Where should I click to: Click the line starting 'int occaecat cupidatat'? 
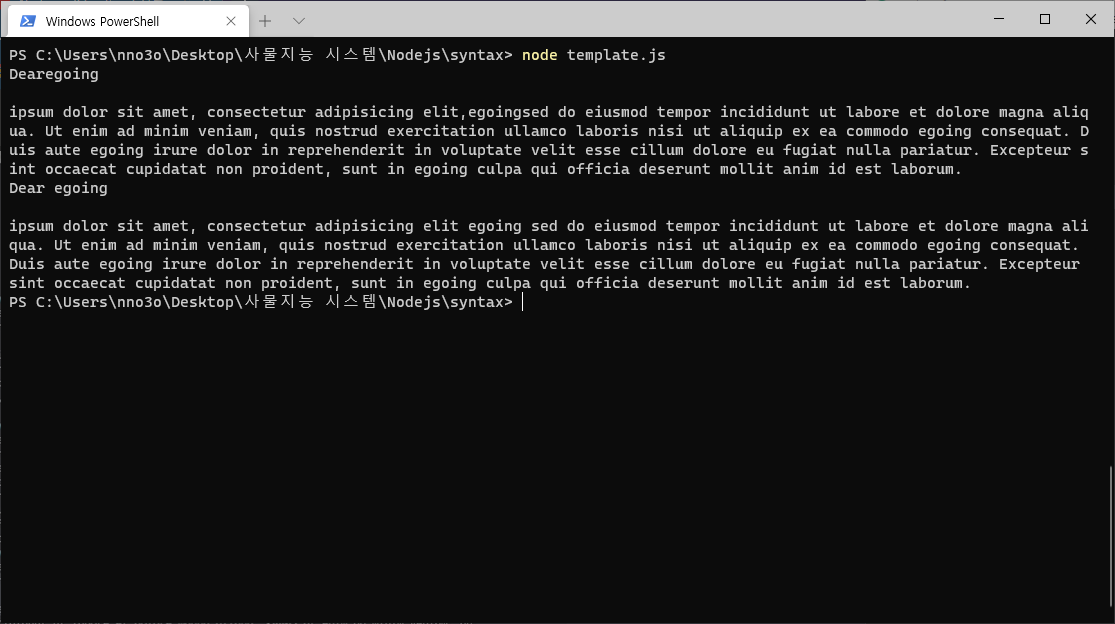click(486, 170)
